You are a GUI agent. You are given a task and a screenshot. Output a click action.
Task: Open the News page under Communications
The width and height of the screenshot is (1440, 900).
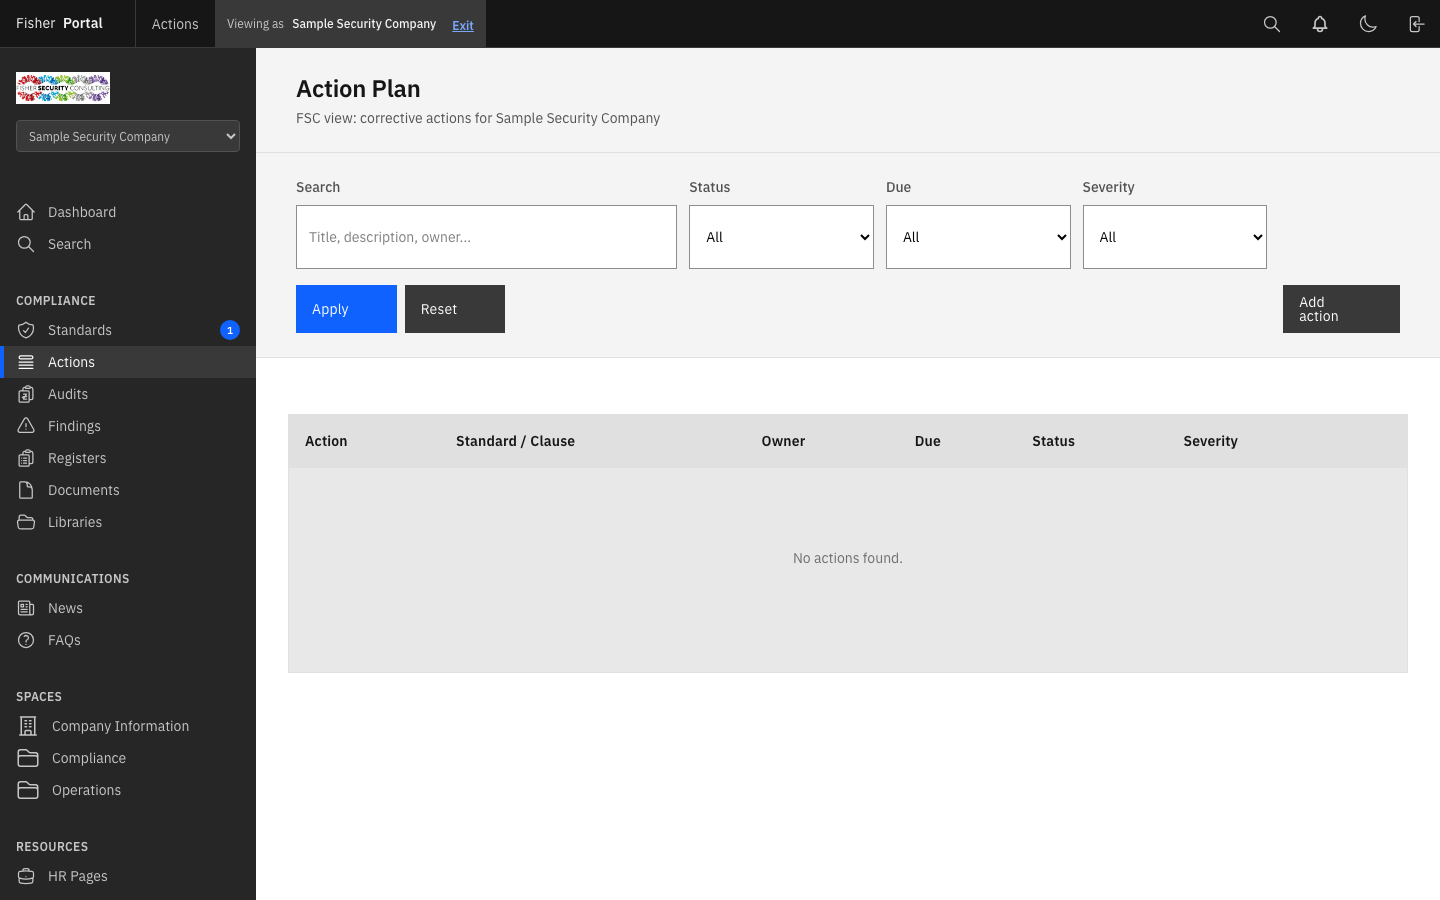pos(66,607)
